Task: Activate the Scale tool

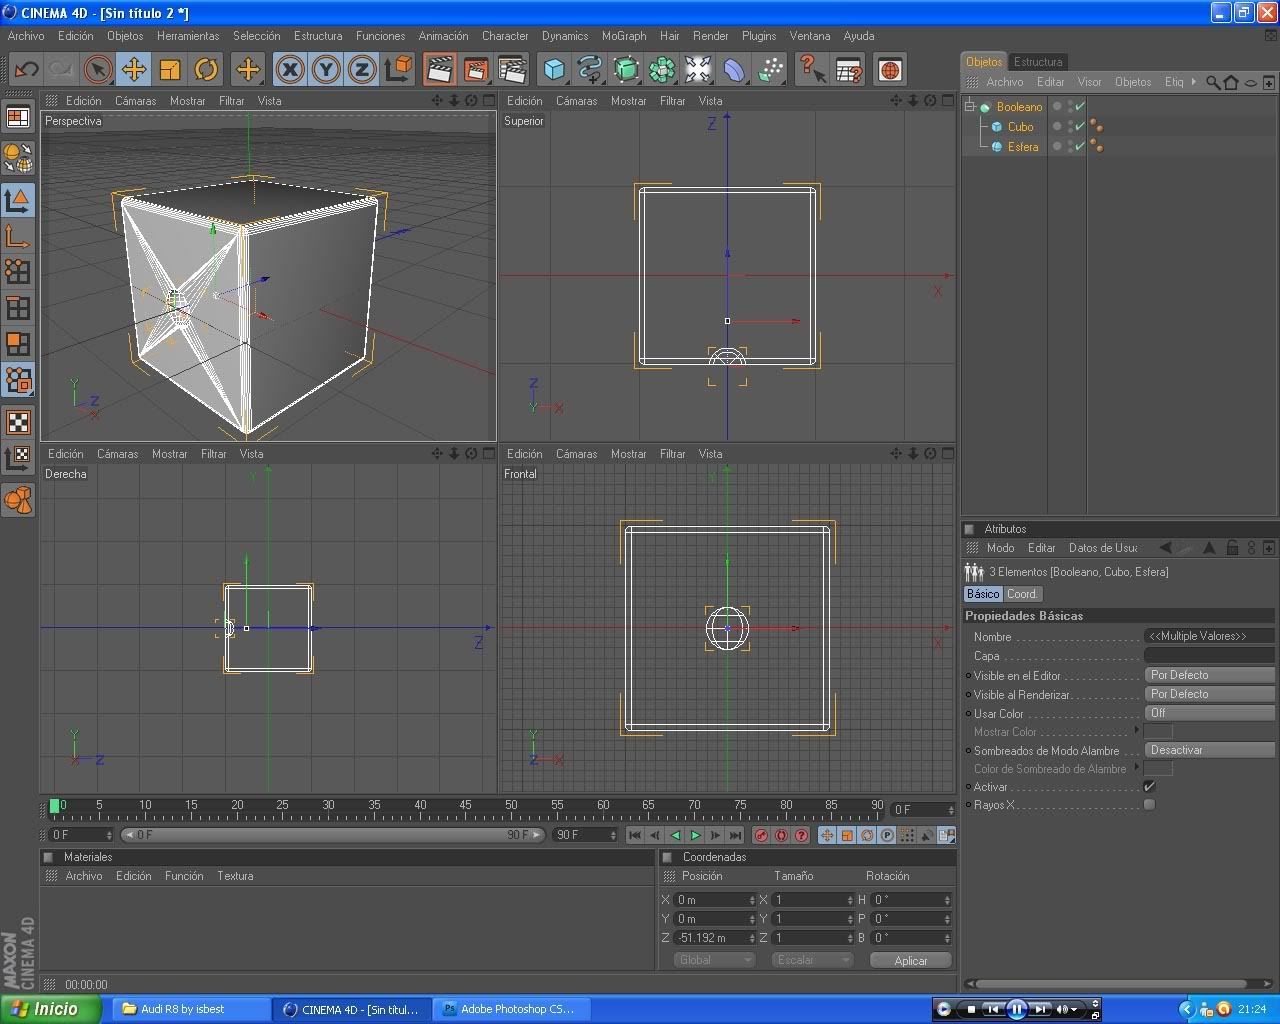Action: (x=169, y=69)
